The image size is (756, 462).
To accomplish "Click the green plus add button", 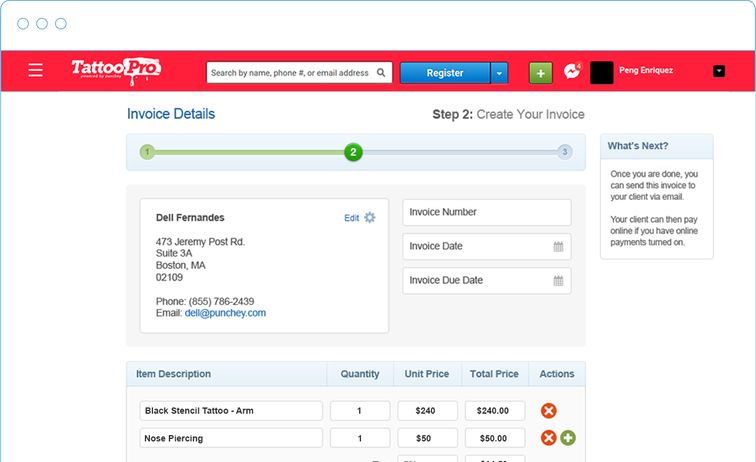I will (540, 73).
